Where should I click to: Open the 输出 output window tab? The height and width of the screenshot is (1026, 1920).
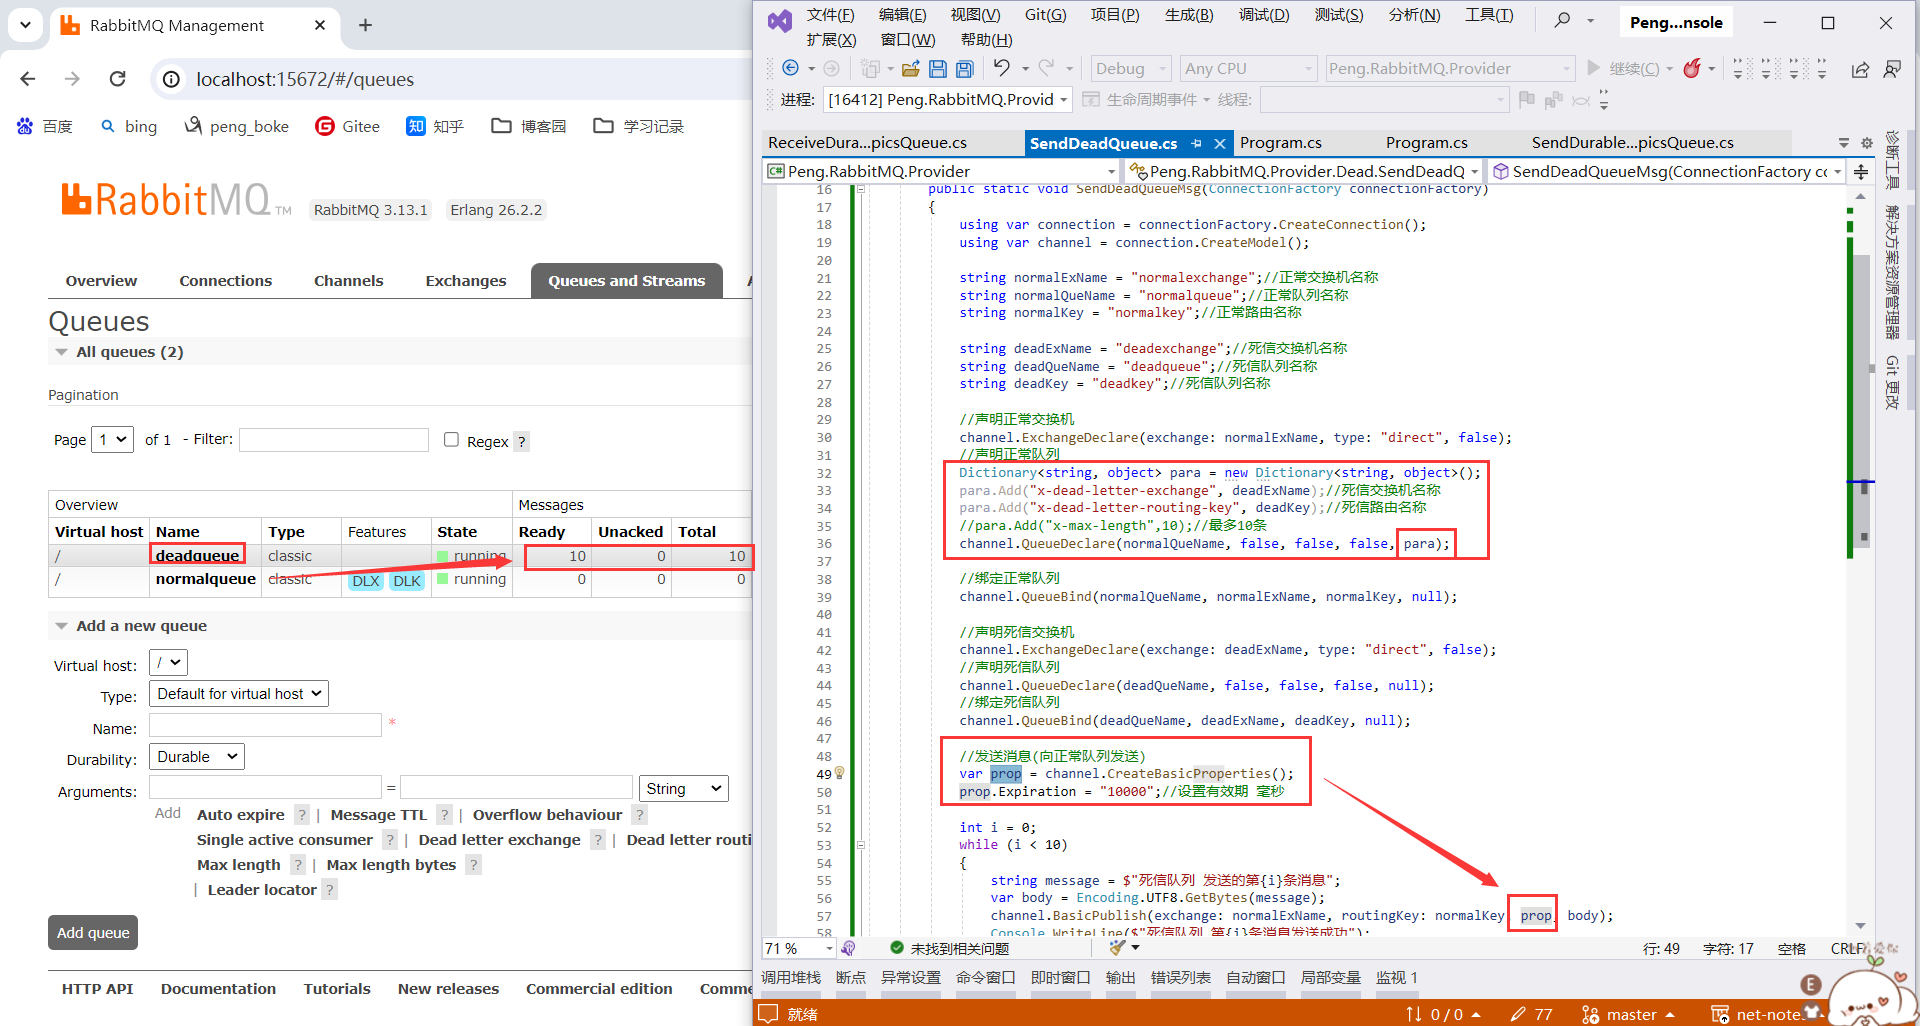(x=1120, y=978)
